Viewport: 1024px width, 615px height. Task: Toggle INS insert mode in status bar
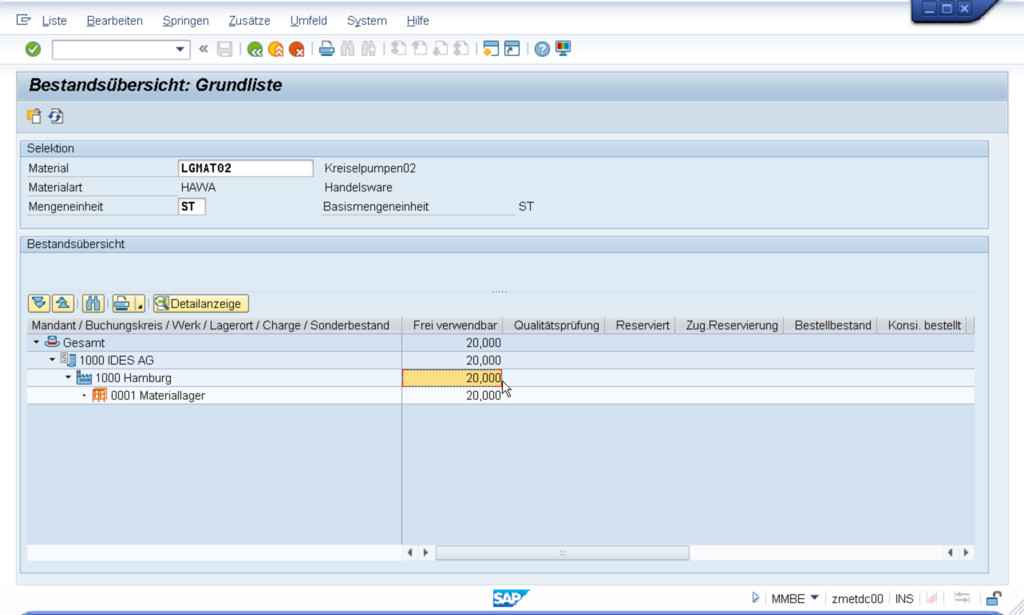[x=904, y=598]
